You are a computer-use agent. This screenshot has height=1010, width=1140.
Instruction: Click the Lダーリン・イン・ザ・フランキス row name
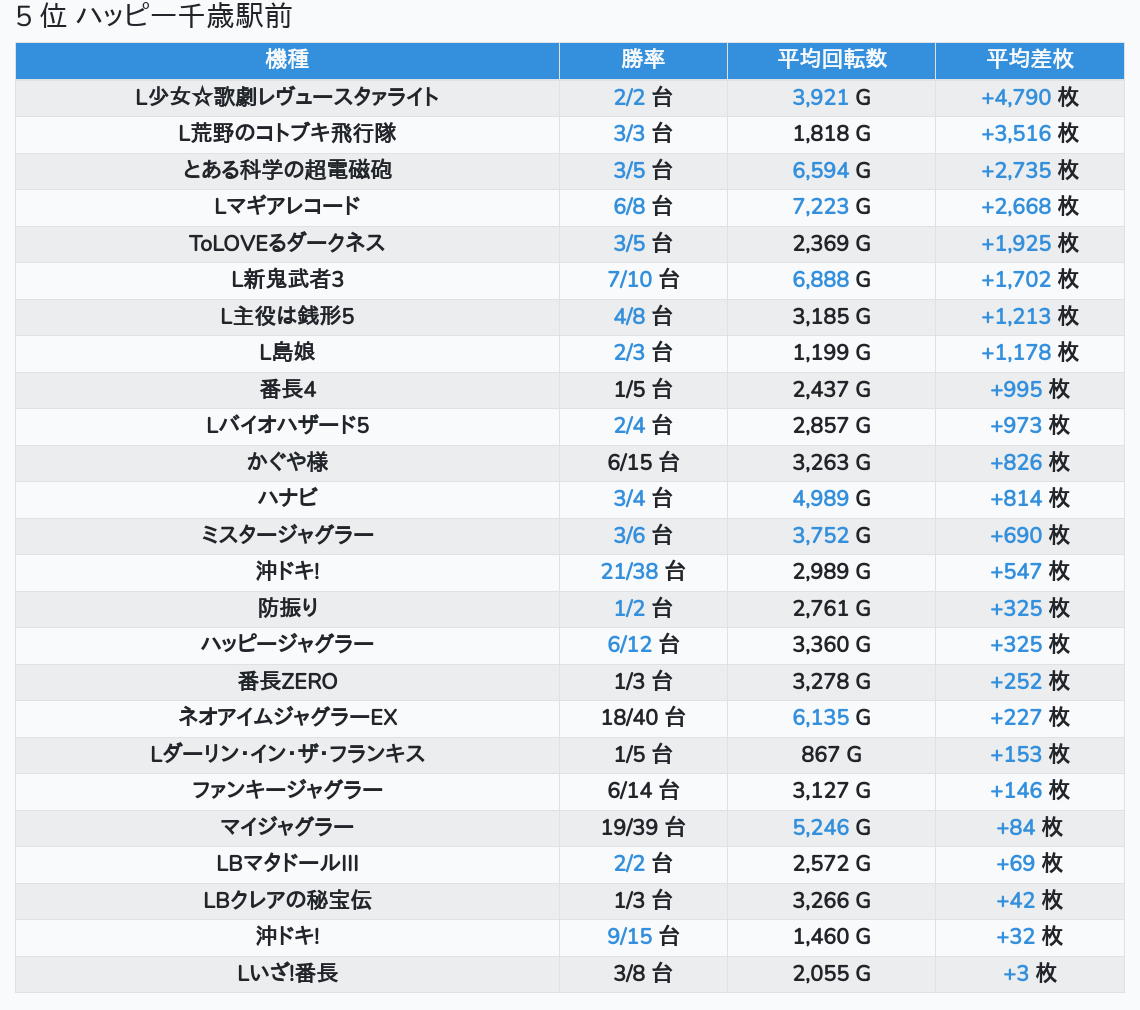pos(287,754)
